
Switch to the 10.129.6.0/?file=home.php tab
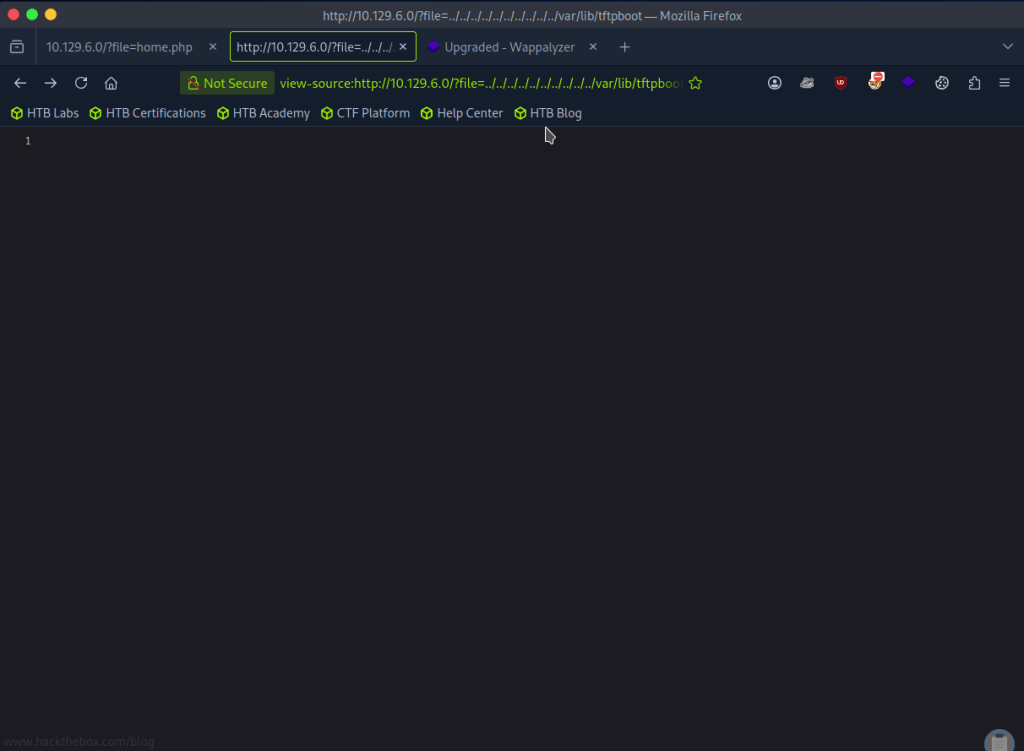119,47
